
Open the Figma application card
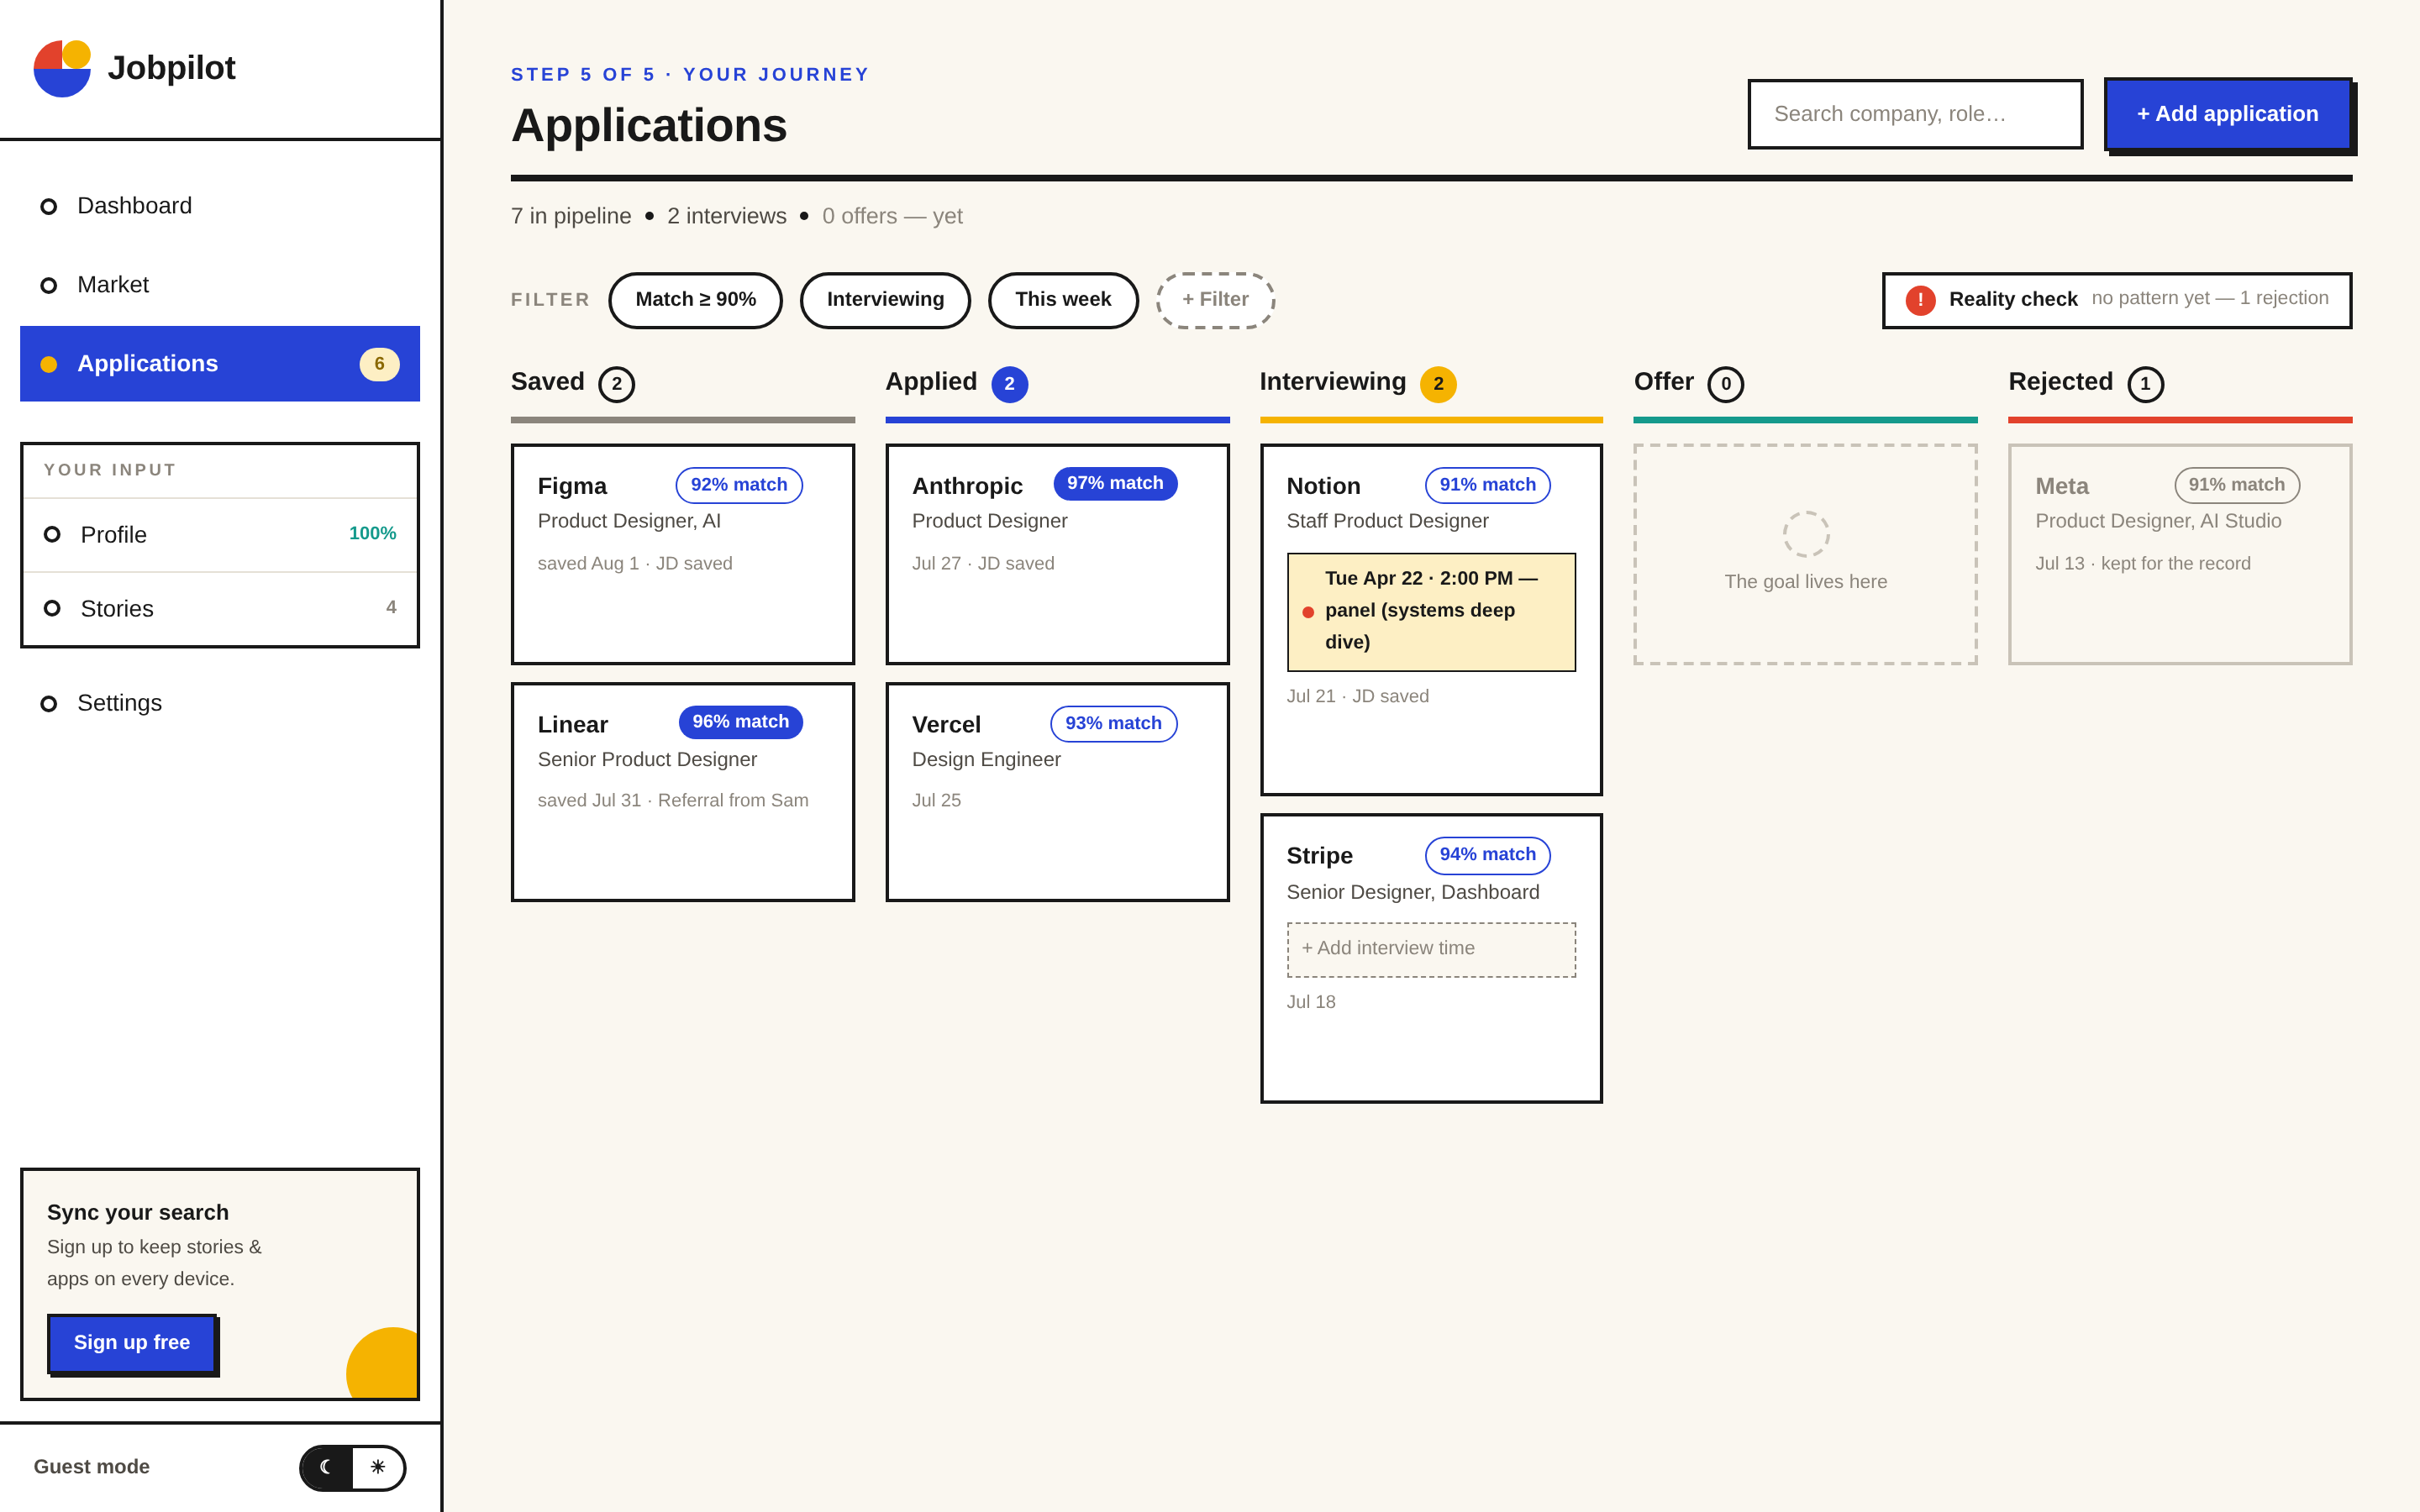[x=683, y=554]
